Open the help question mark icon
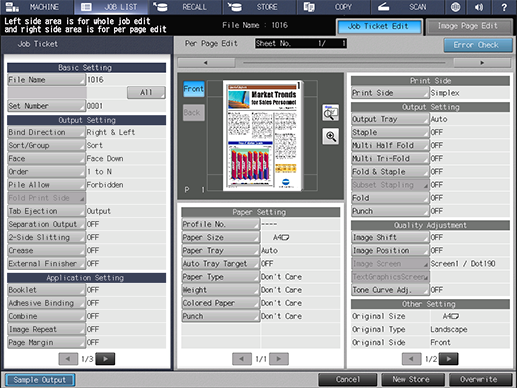This screenshot has width=517, height=388. [504, 7]
